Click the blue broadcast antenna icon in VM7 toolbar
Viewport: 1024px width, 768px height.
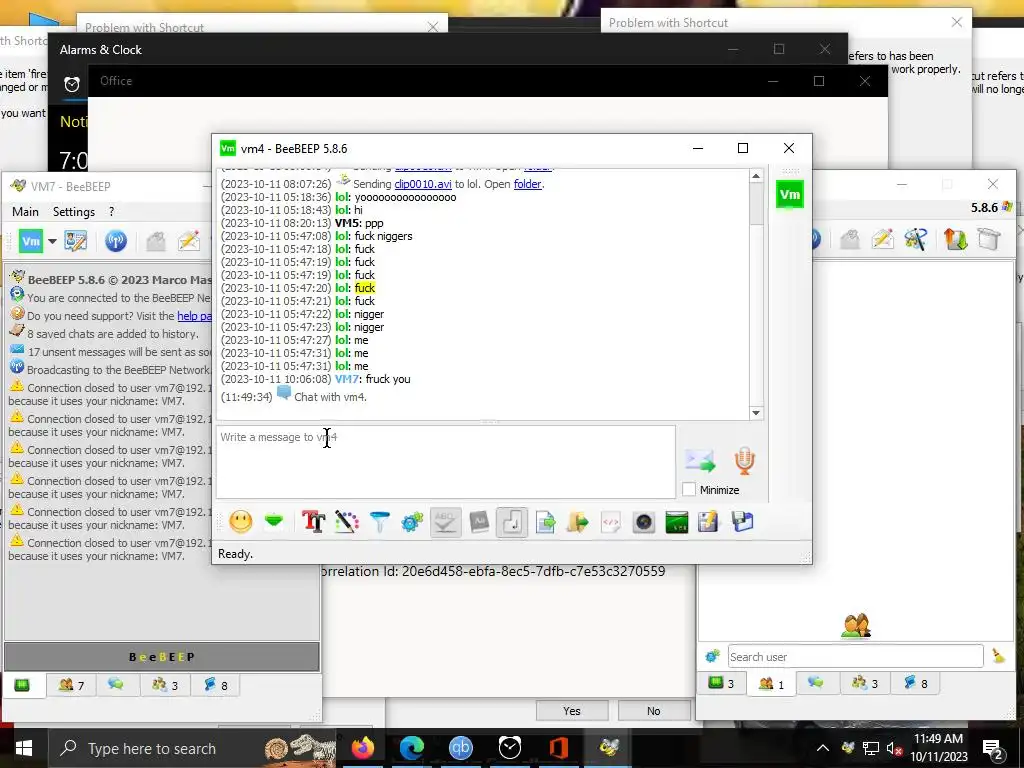point(116,241)
